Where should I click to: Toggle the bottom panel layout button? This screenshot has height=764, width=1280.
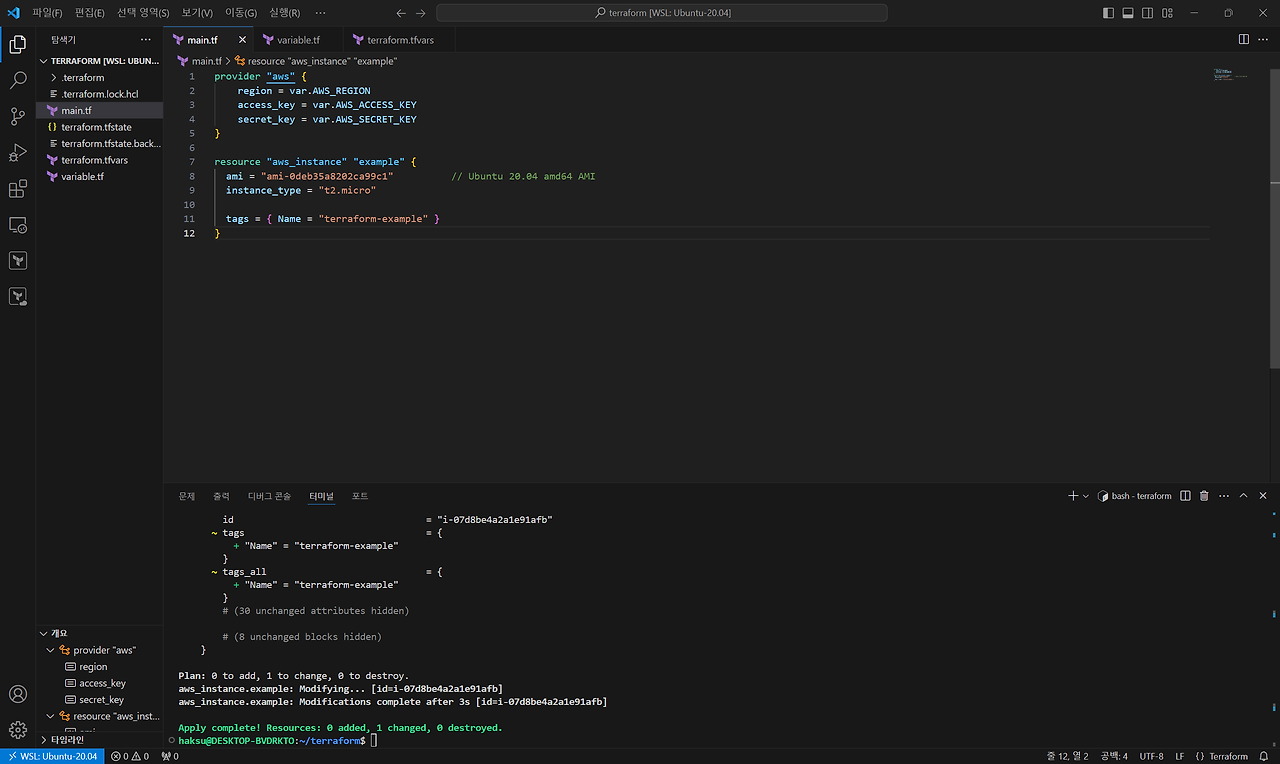point(1127,13)
